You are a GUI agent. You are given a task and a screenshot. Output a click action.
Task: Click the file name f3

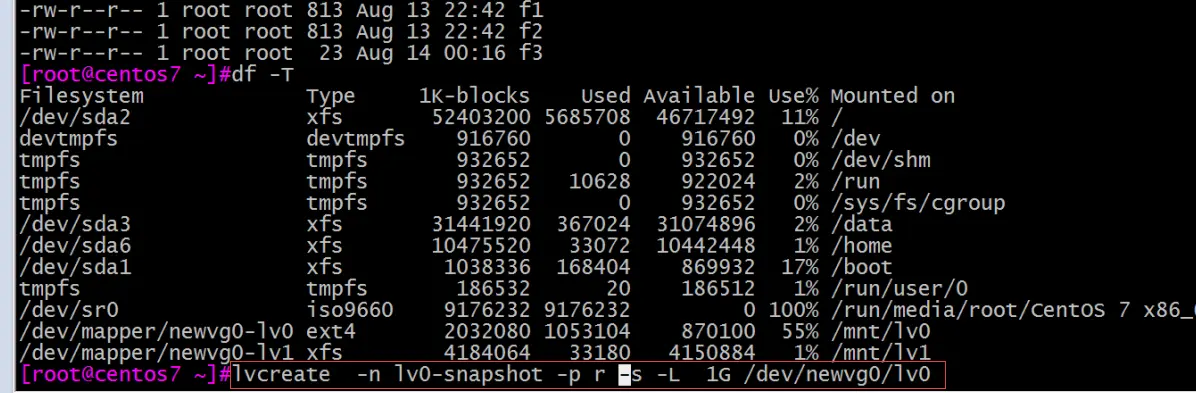pos(532,53)
